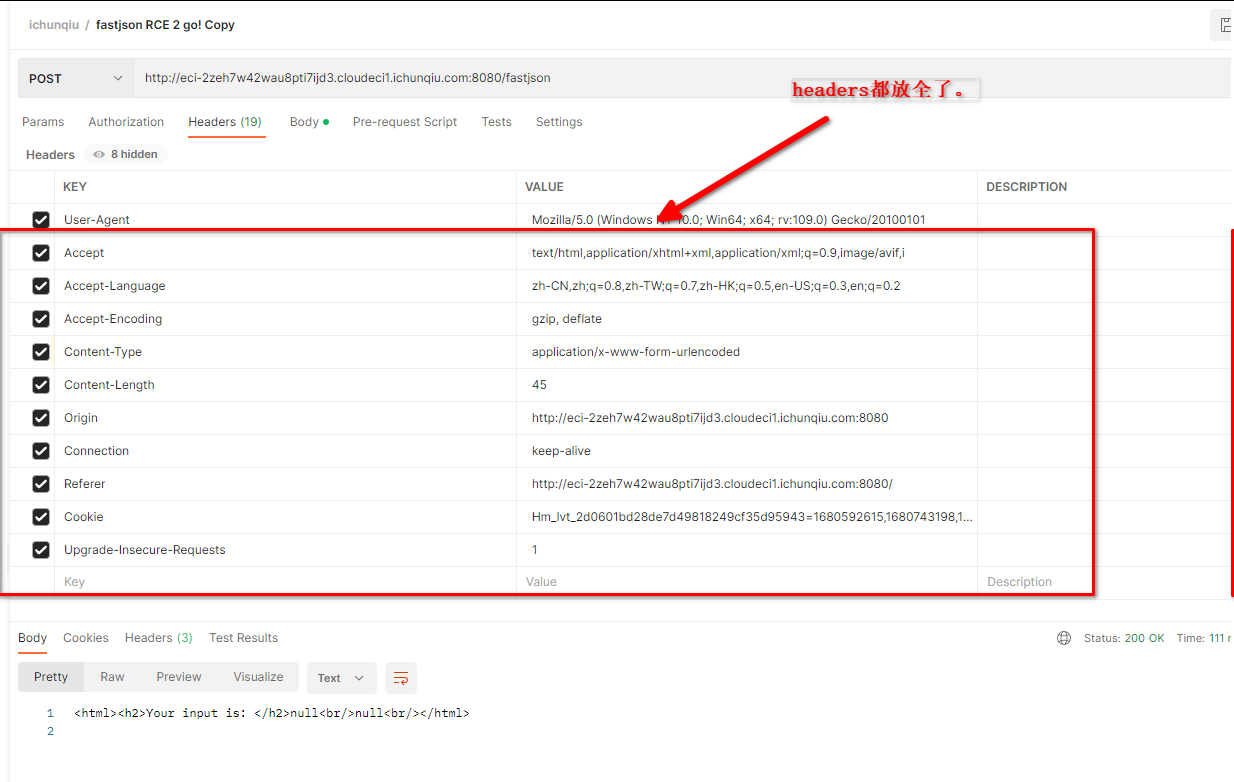Screen dimensions: 1234x782
Task: Open the POST method dropdown
Action: pos(76,78)
